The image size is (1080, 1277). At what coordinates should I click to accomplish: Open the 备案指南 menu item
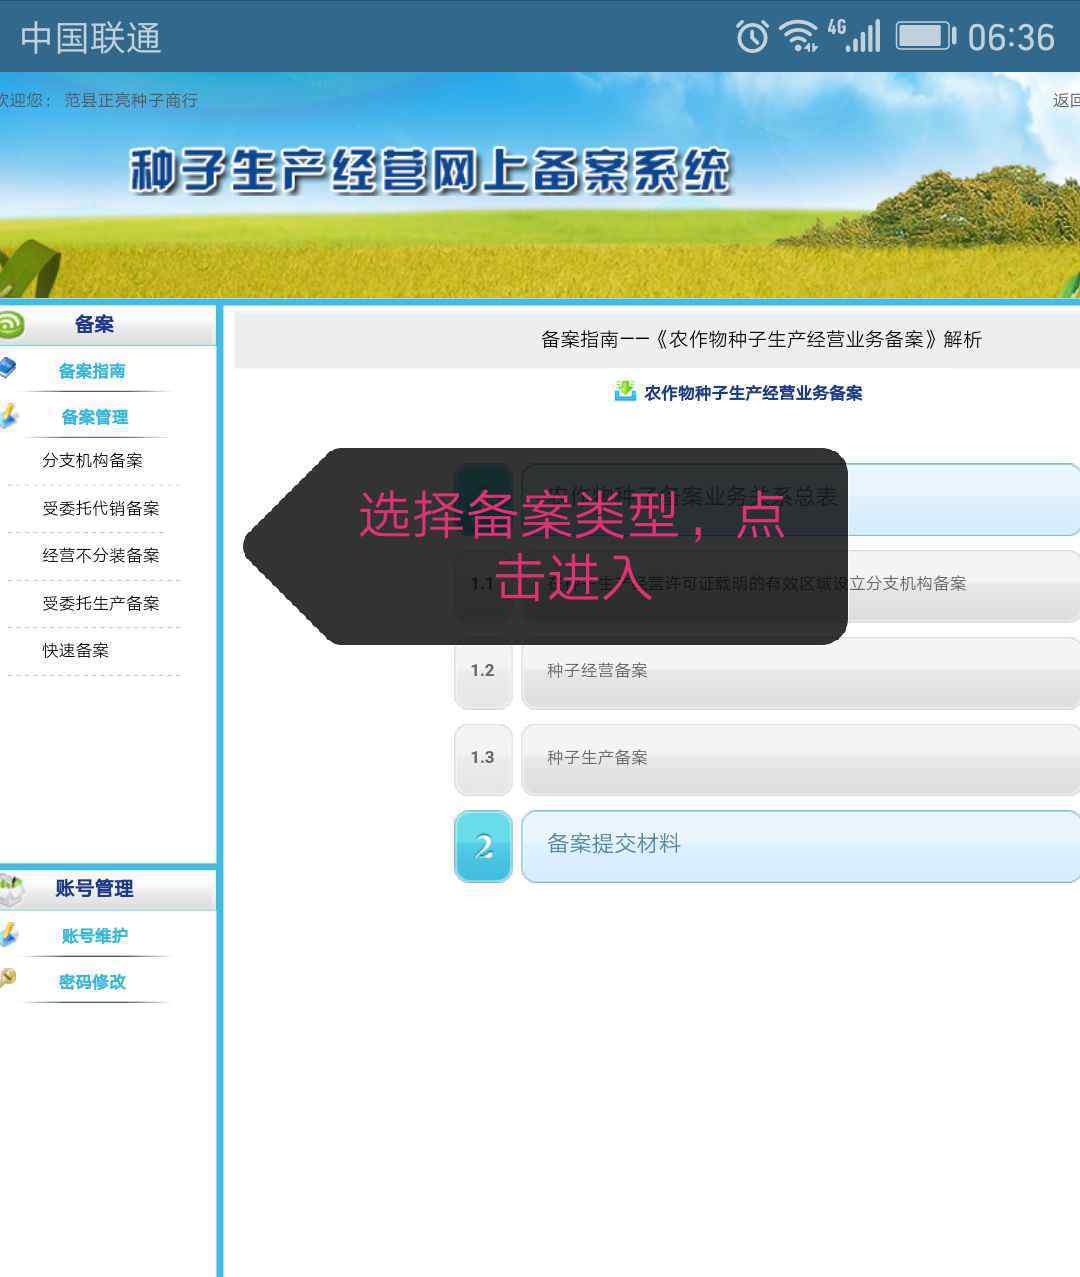click(92, 371)
